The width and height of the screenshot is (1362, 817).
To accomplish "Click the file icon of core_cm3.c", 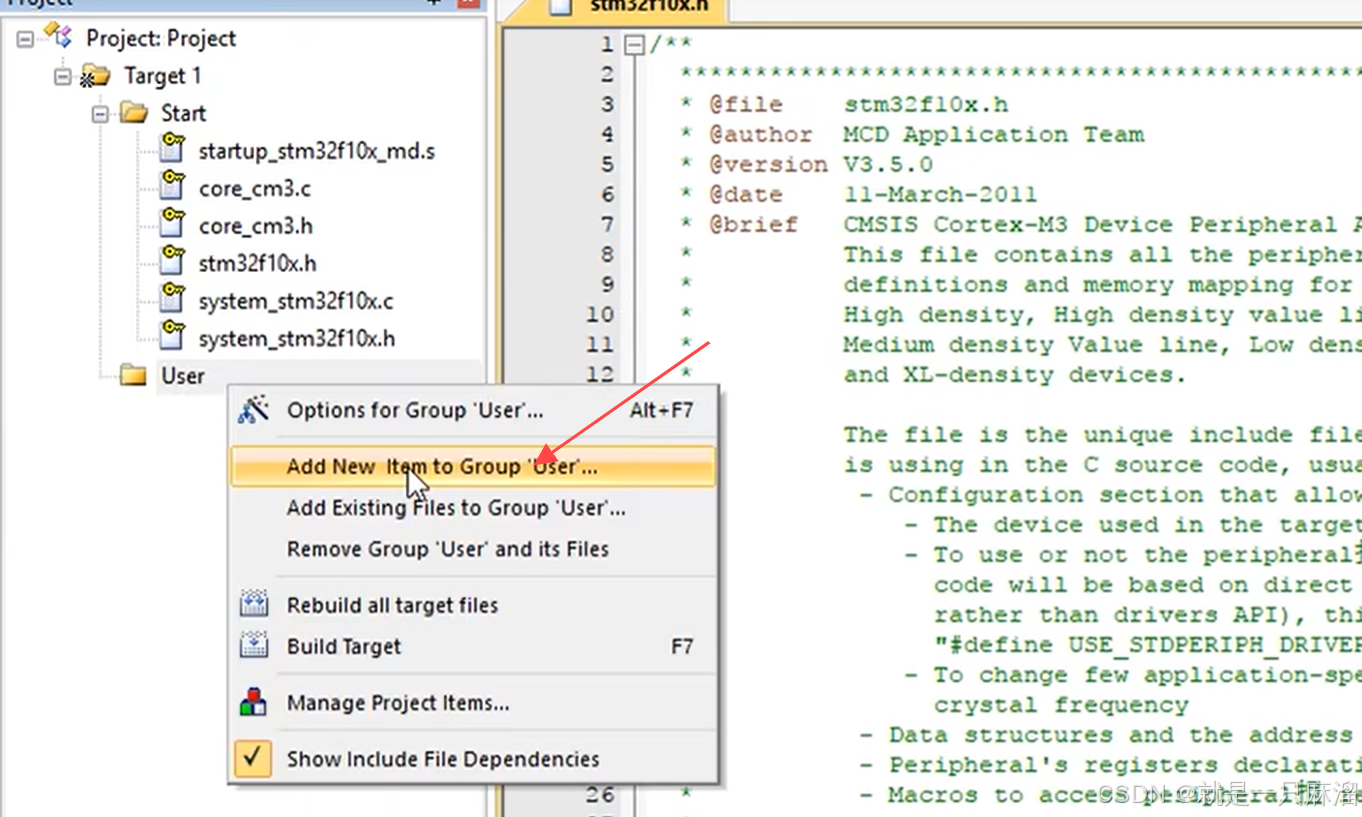I will click(172, 186).
